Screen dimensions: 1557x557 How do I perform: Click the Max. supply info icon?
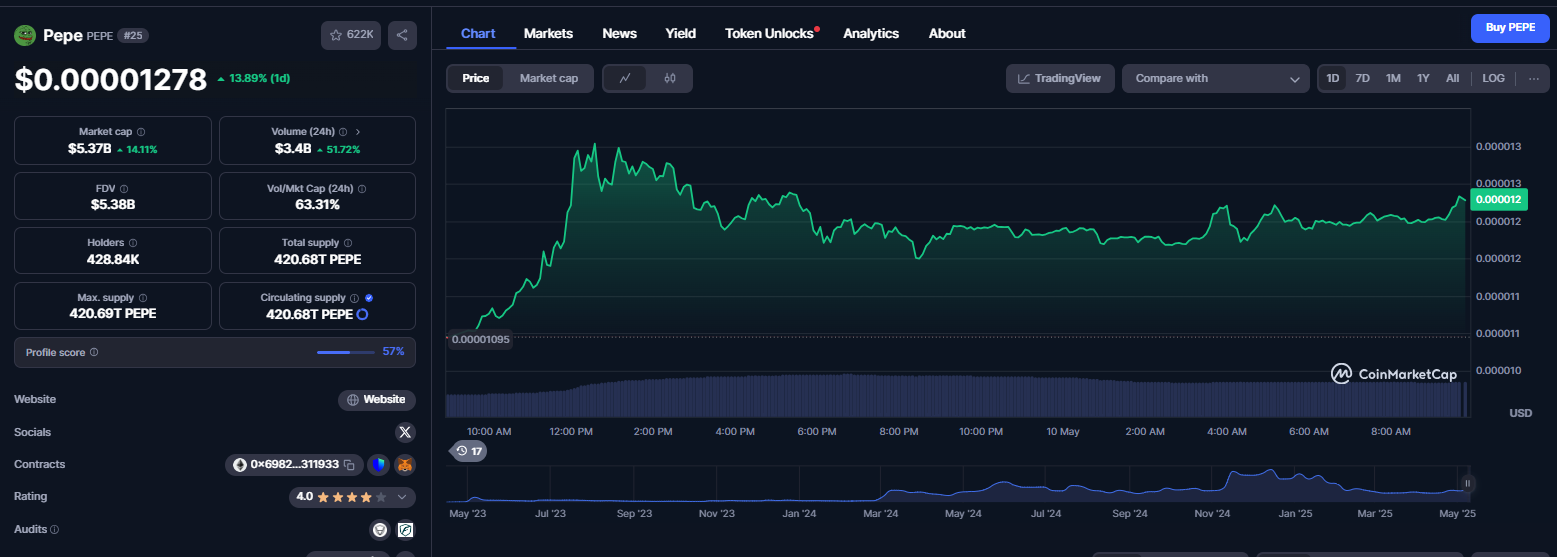coord(143,298)
